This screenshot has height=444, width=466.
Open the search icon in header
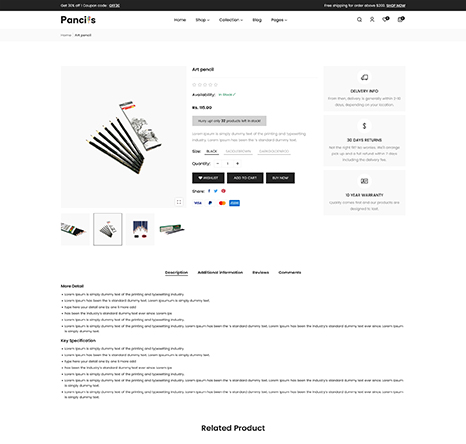[x=359, y=20]
